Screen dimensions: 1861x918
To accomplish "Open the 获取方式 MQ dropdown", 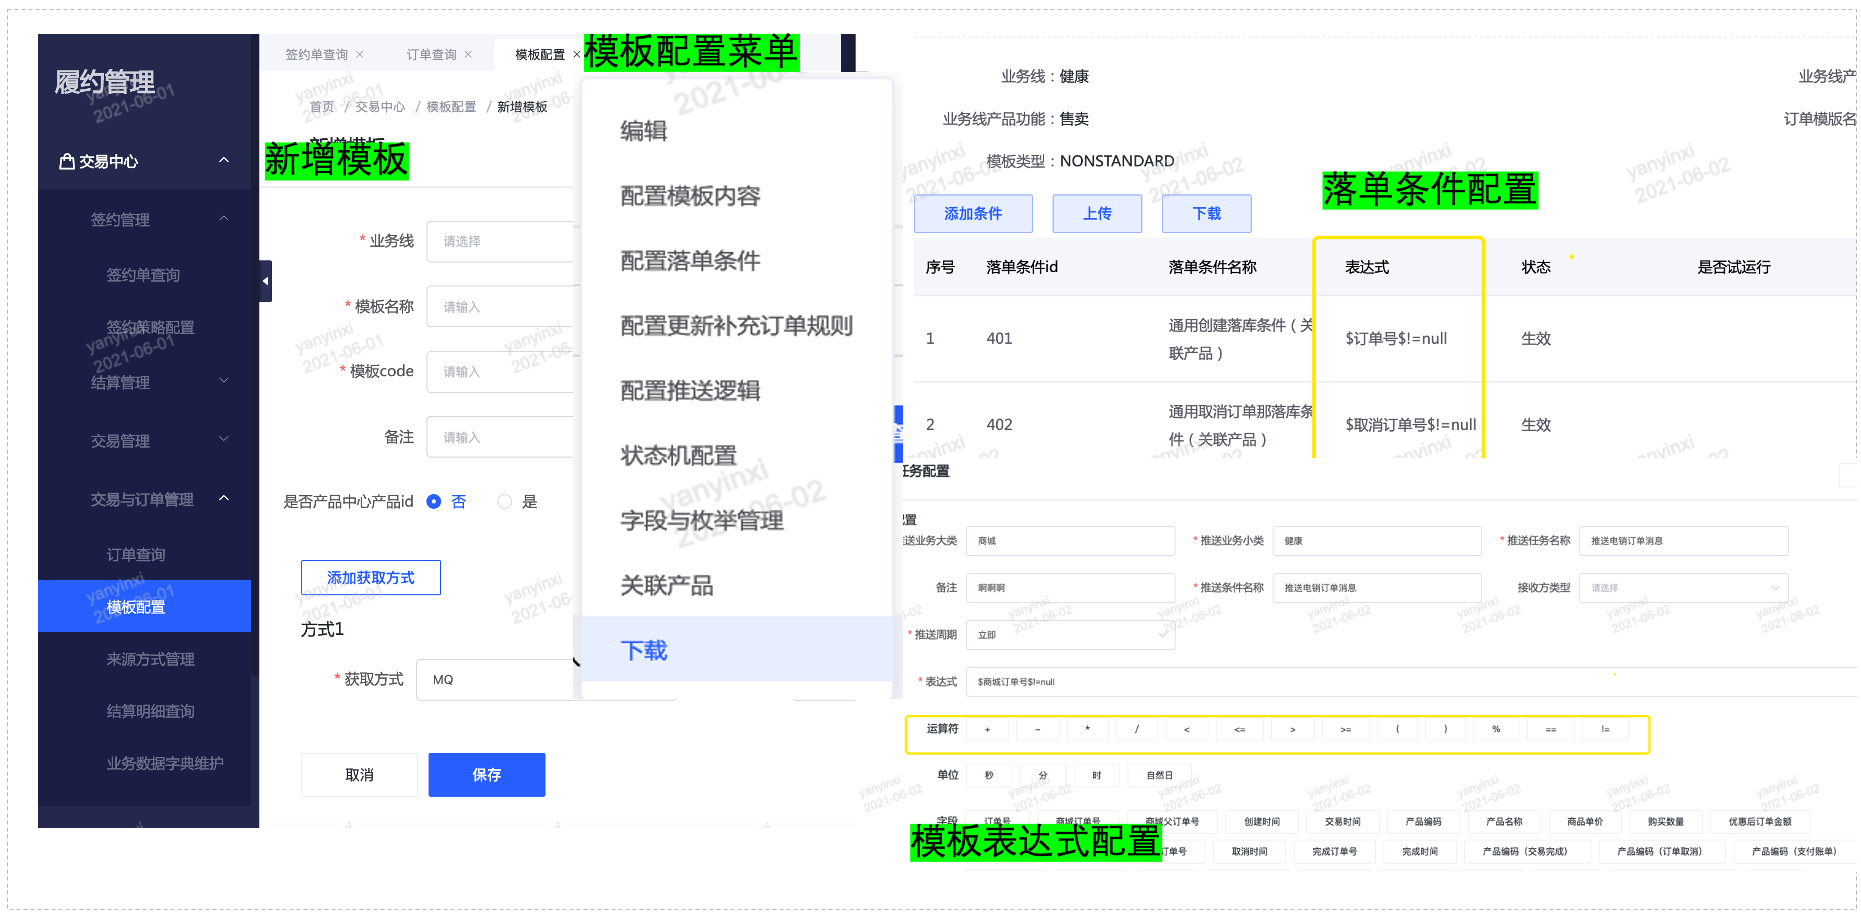I will coord(495,679).
